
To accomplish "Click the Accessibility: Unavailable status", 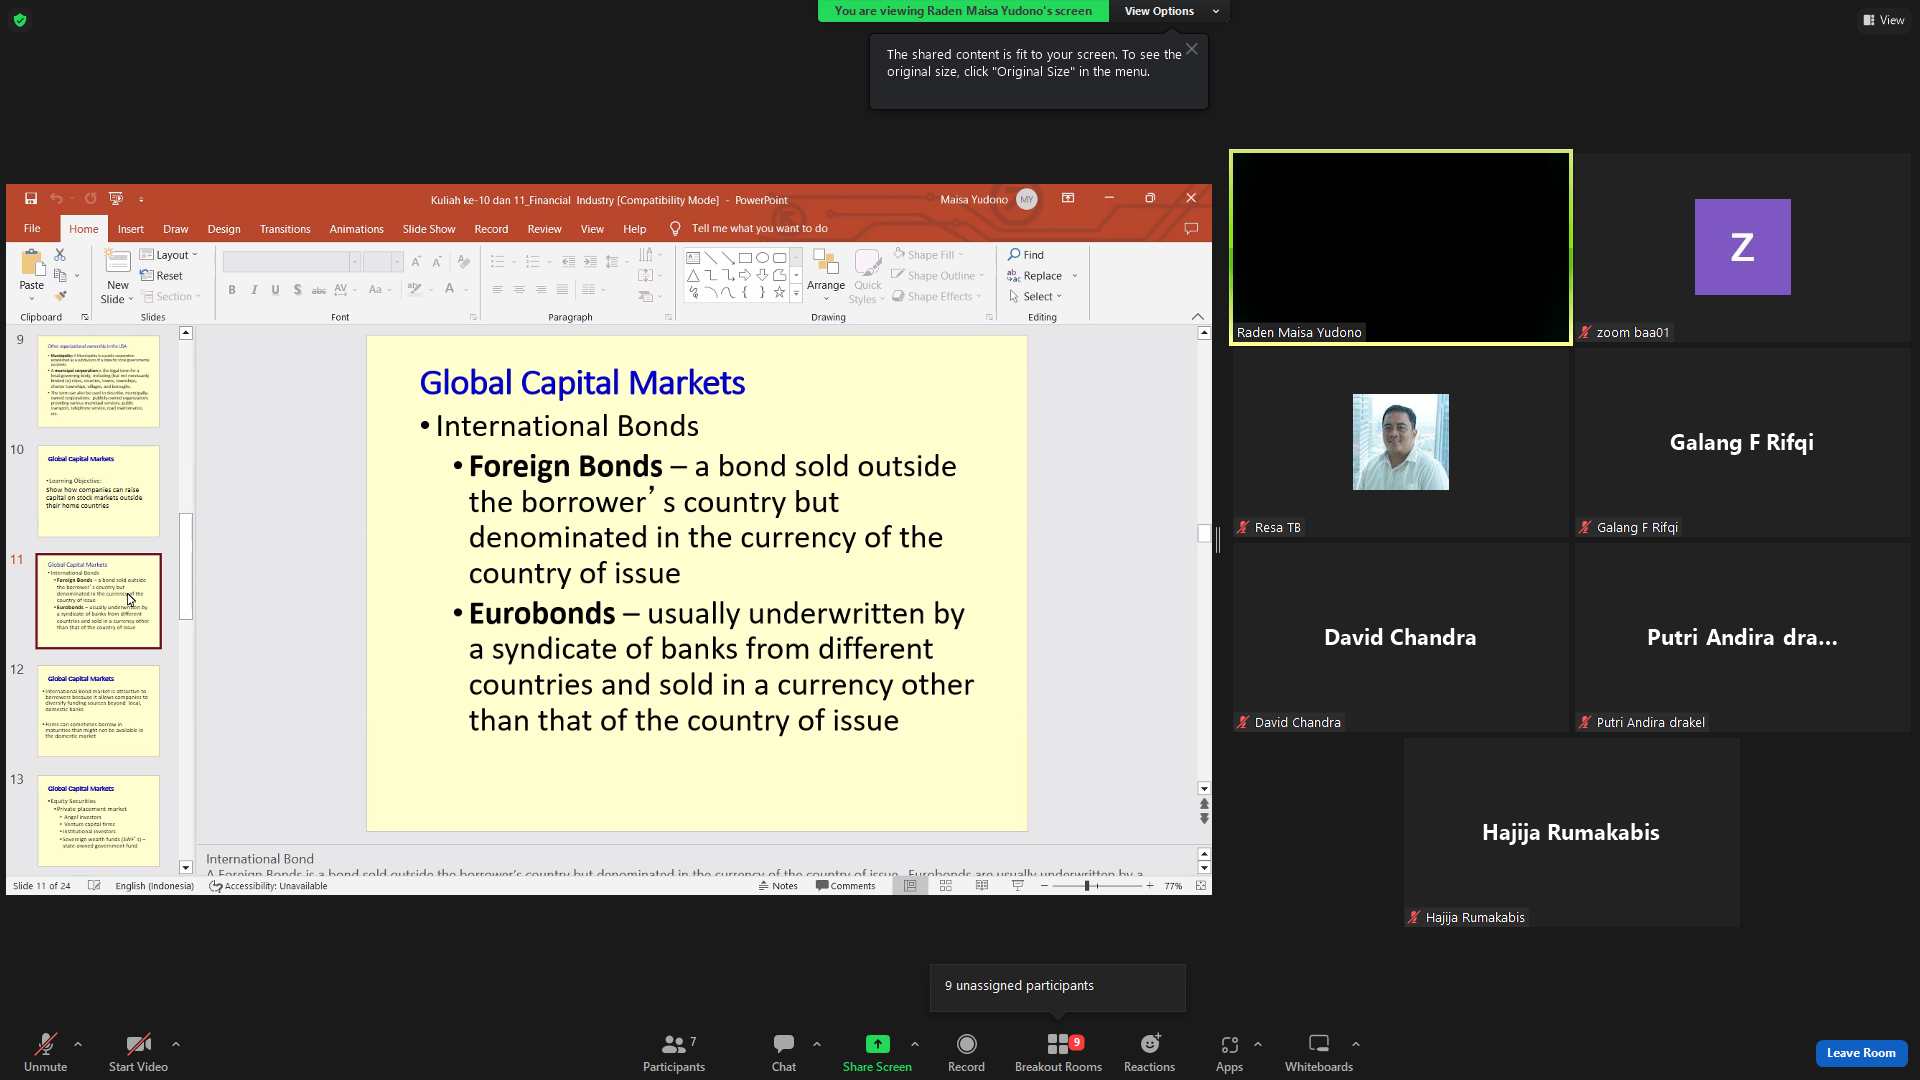I will point(268,886).
